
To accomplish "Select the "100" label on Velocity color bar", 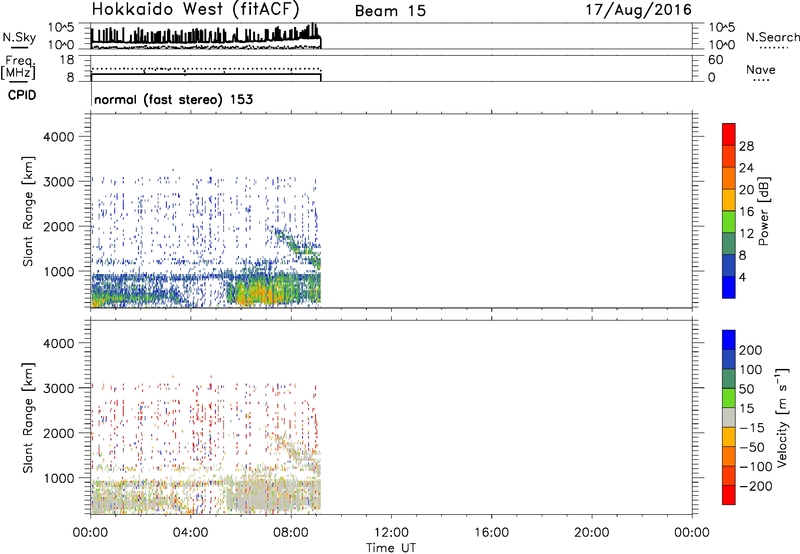I will [x=751, y=369].
